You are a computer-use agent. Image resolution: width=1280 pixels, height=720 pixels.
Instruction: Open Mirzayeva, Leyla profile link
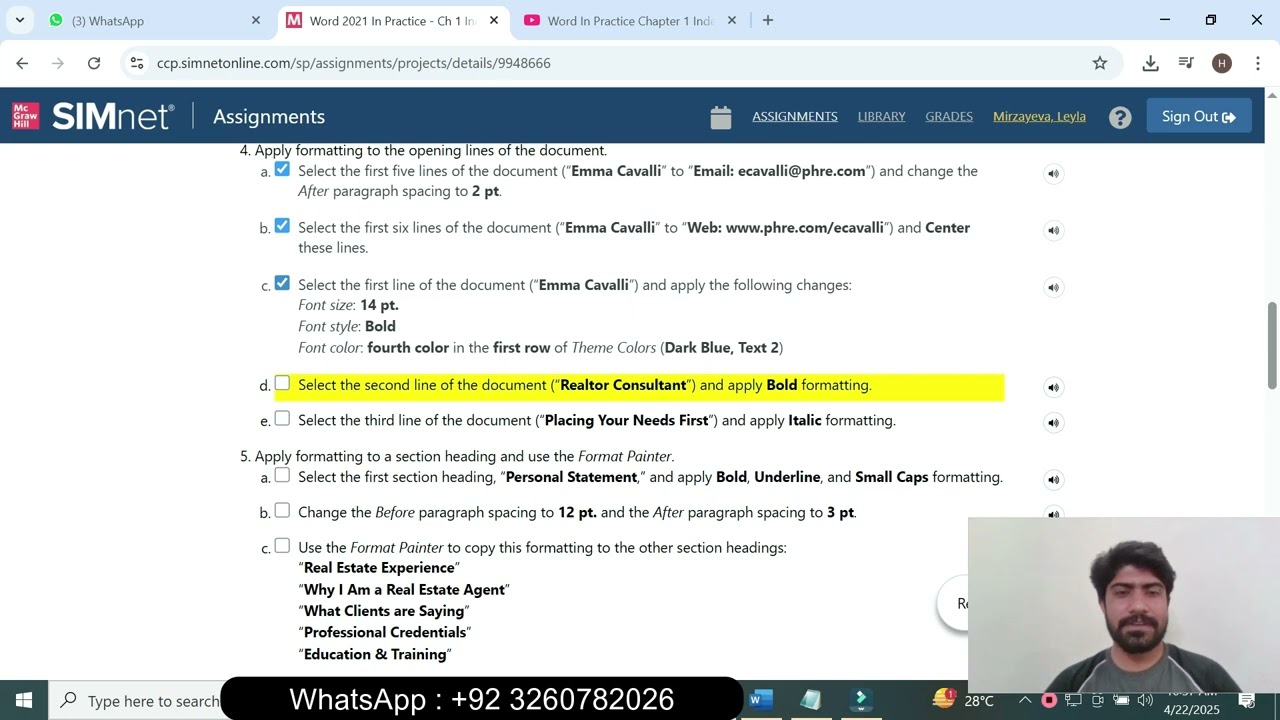click(1039, 117)
